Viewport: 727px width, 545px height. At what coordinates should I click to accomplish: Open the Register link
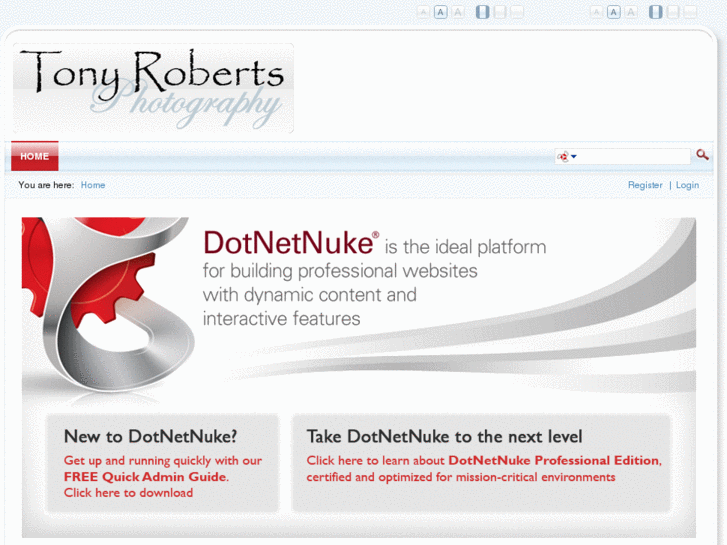[645, 185]
